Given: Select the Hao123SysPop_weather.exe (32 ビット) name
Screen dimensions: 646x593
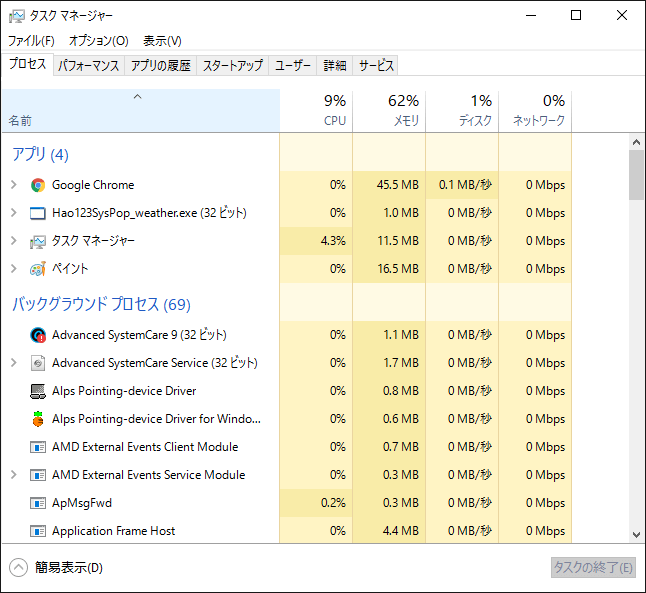Looking at the screenshot, I should pos(149,213).
